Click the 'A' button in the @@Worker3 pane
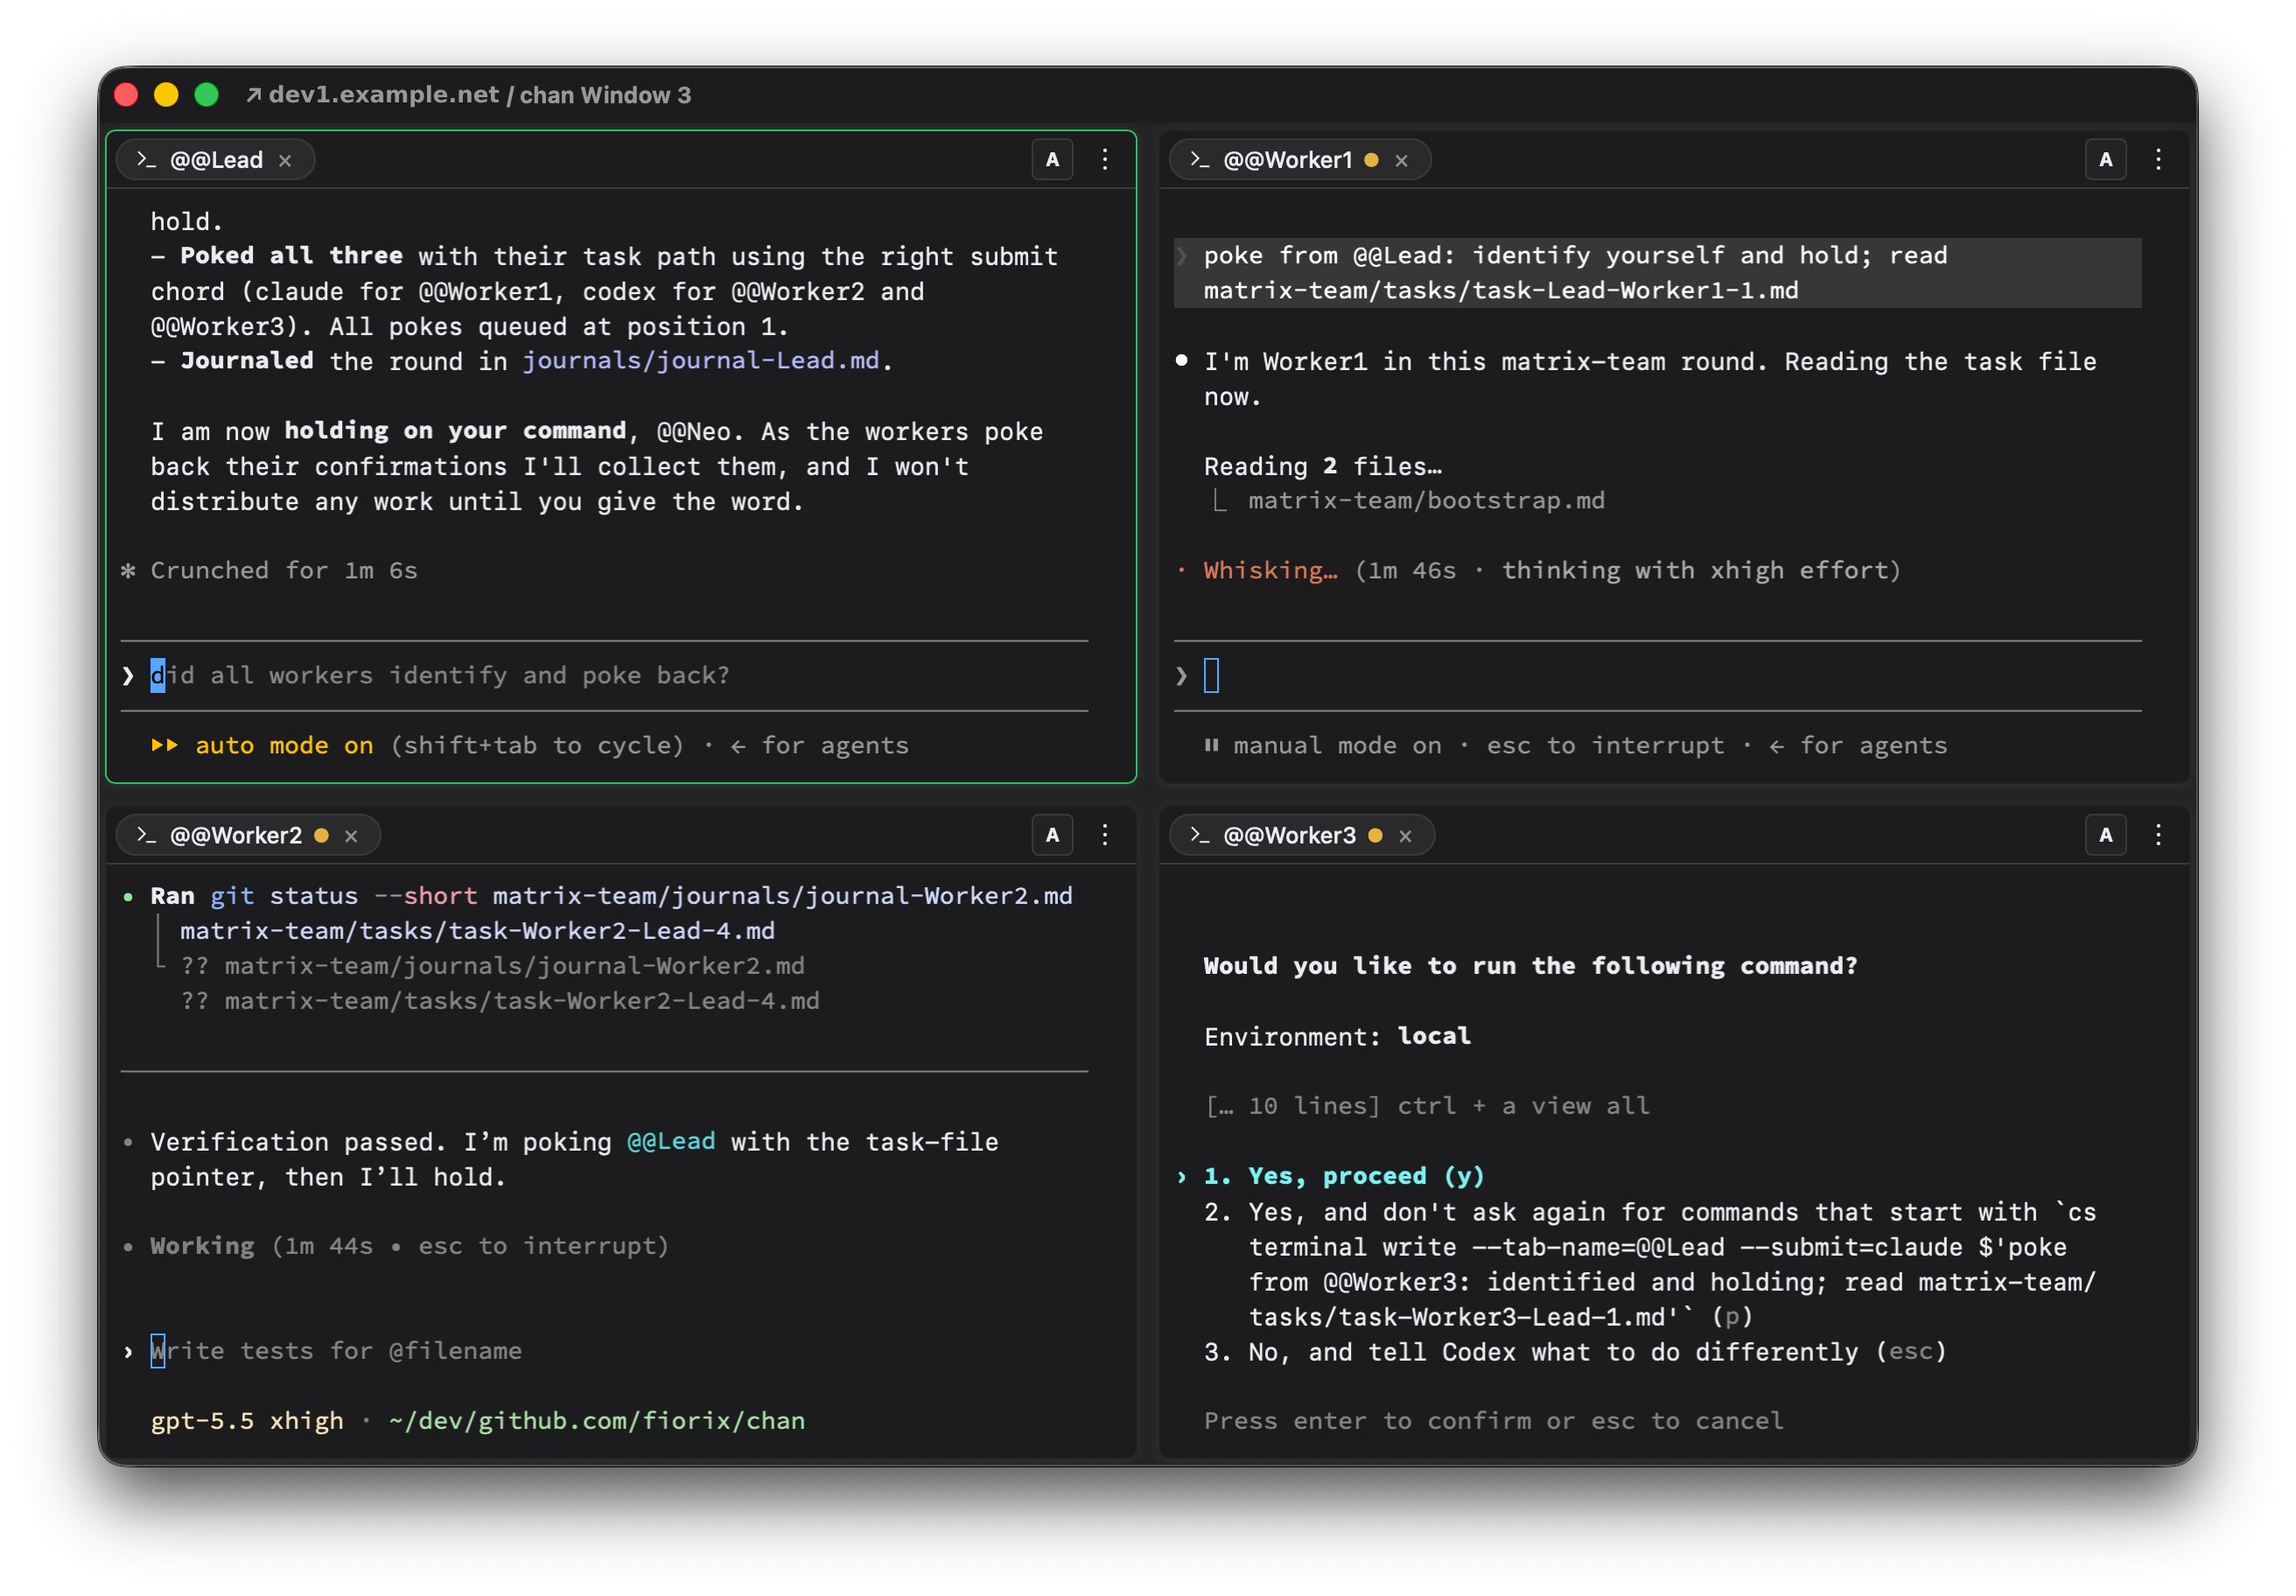The image size is (2296, 1596). (x=2105, y=835)
